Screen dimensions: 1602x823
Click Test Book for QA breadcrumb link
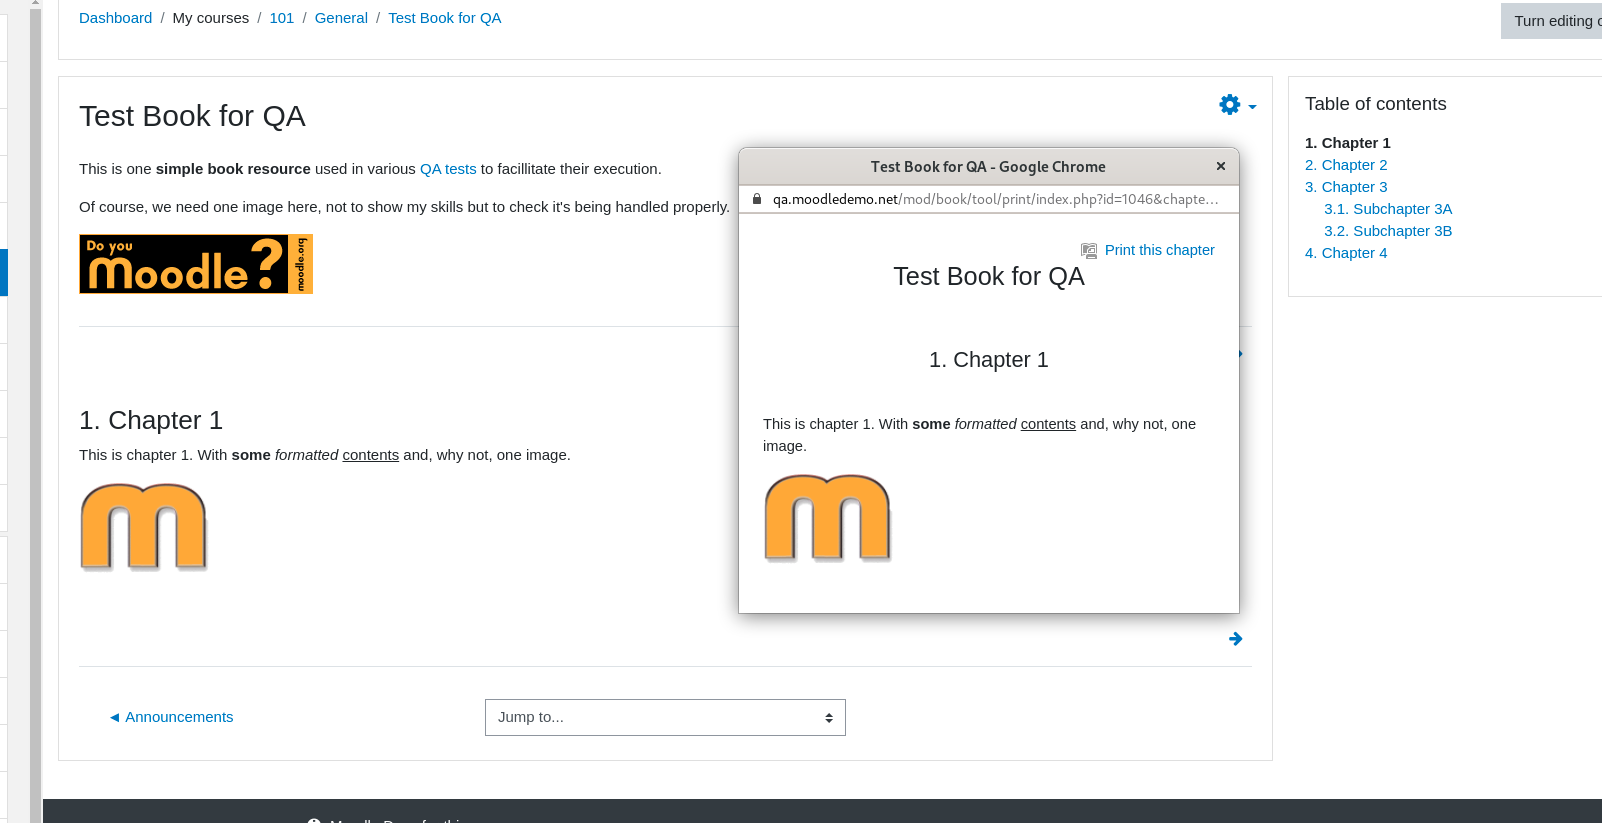tap(445, 18)
